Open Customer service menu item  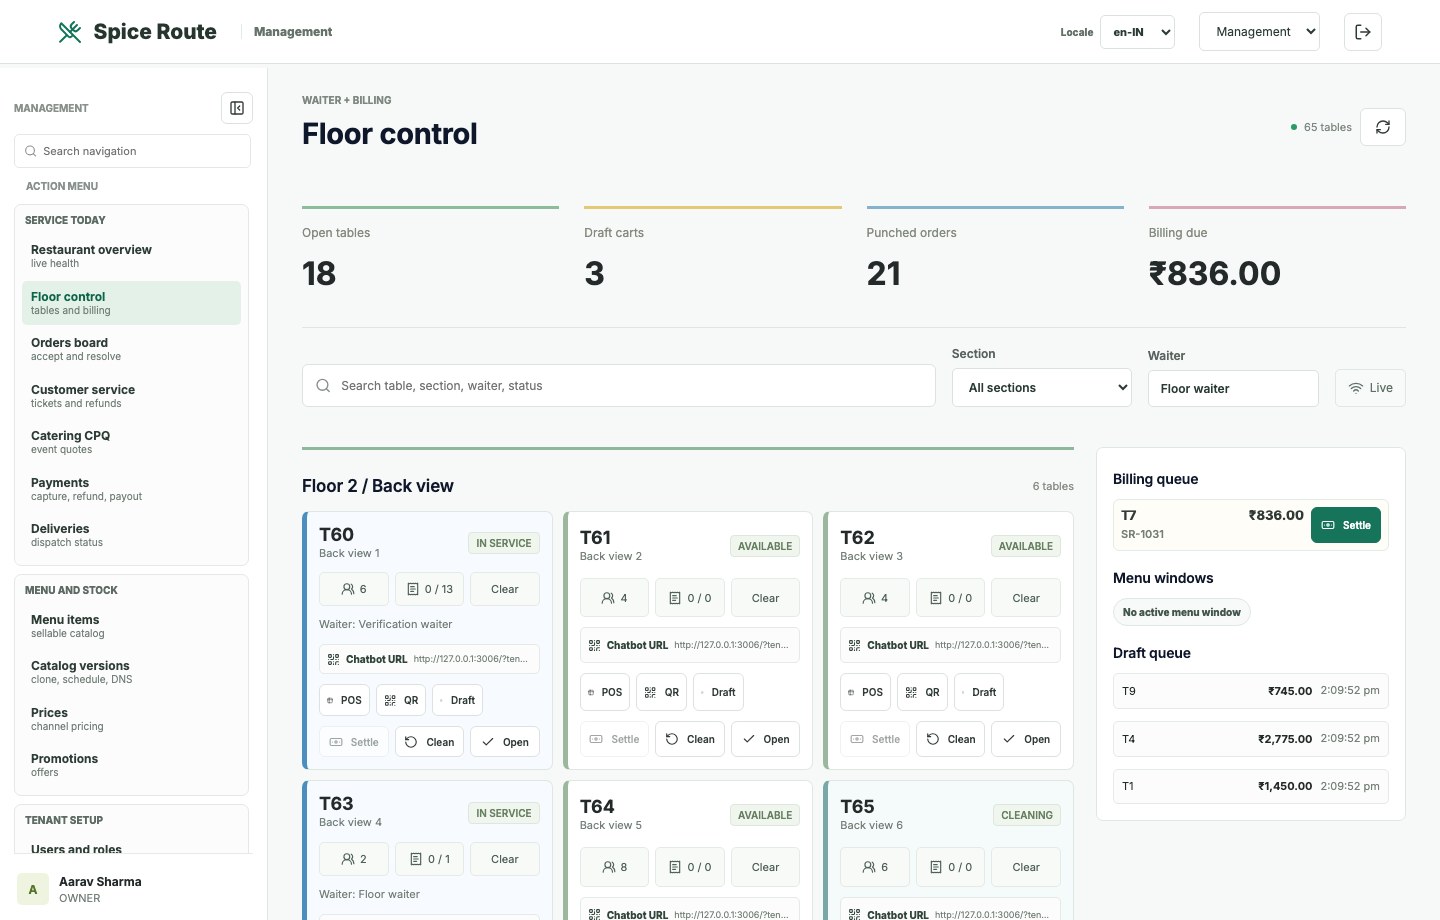pyautogui.click(x=131, y=396)
